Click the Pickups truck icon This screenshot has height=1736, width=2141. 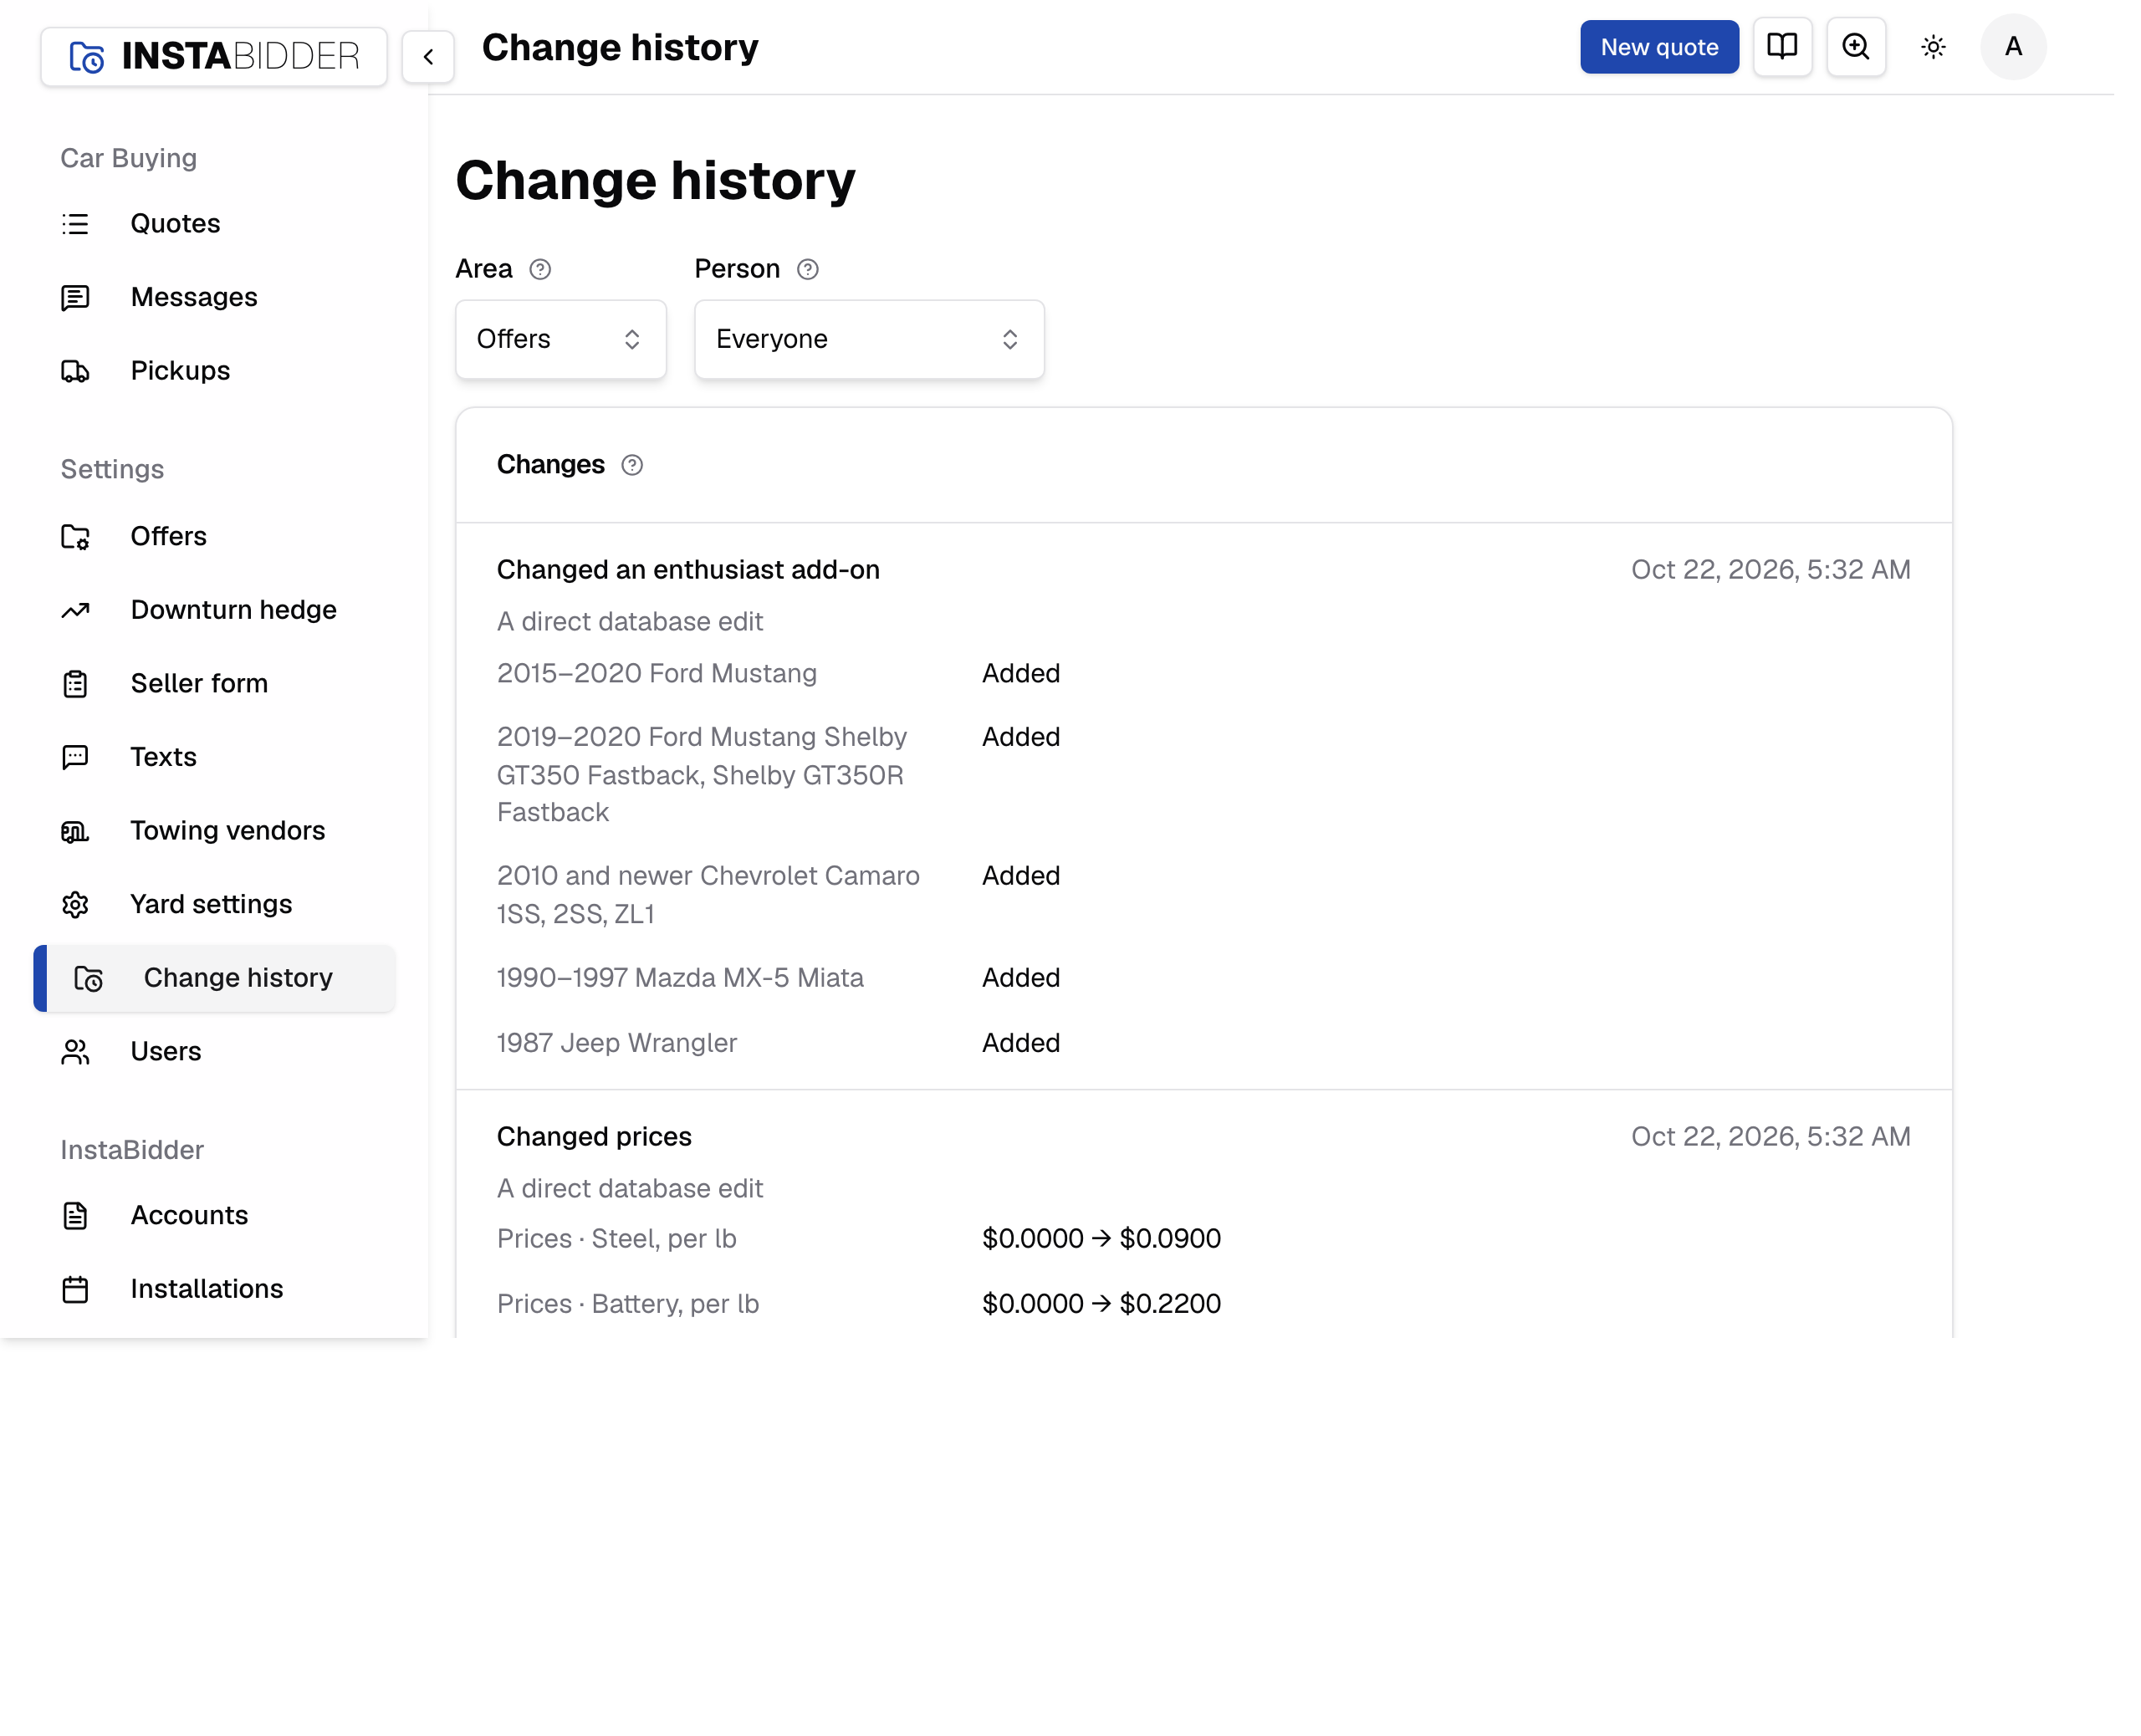click(x=75, y=371)
